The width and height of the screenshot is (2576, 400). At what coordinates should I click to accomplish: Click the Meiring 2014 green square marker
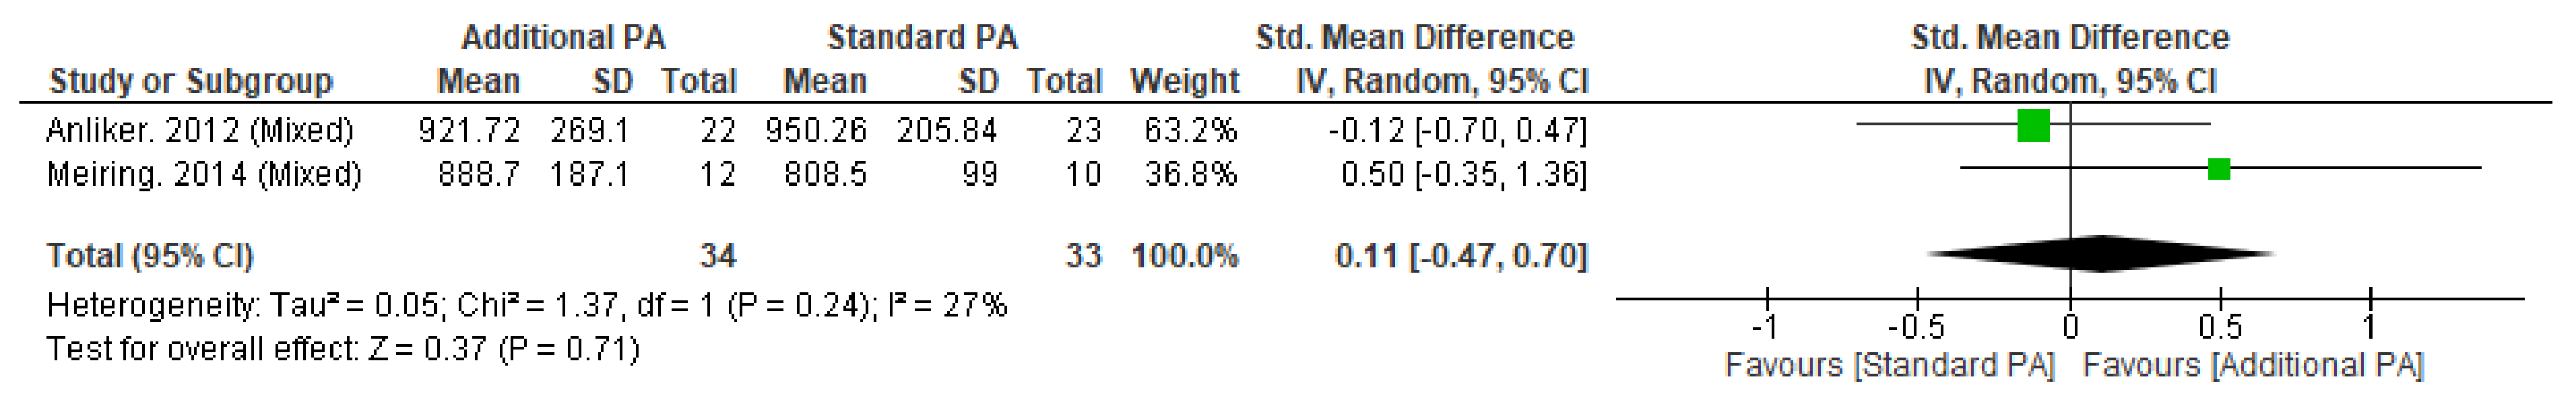pyautogui.click(x=2219, y=169)
